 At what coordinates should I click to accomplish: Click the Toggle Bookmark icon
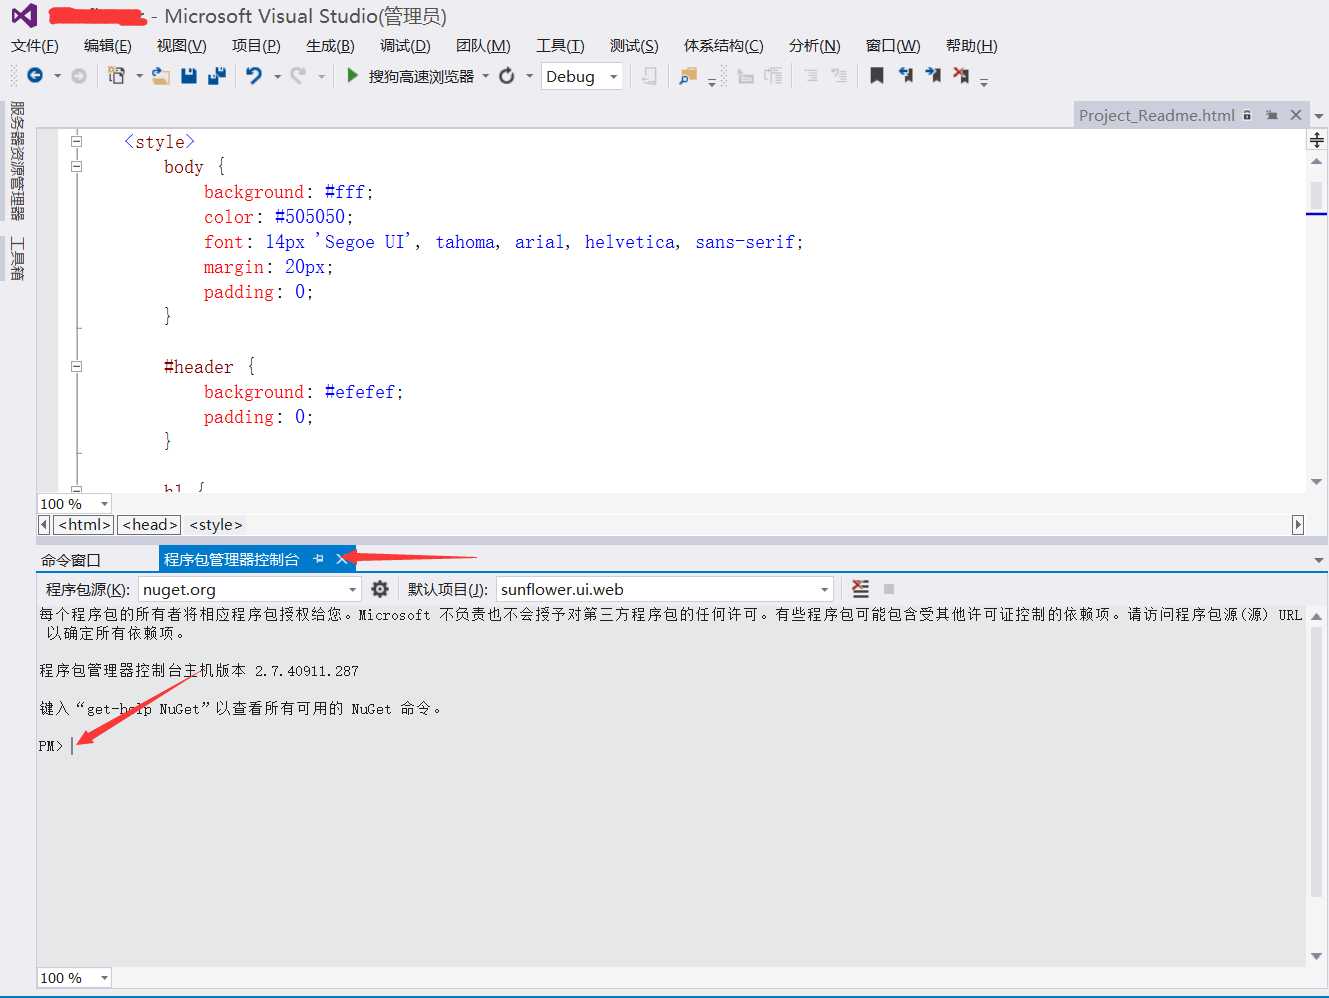pos(877,76)
